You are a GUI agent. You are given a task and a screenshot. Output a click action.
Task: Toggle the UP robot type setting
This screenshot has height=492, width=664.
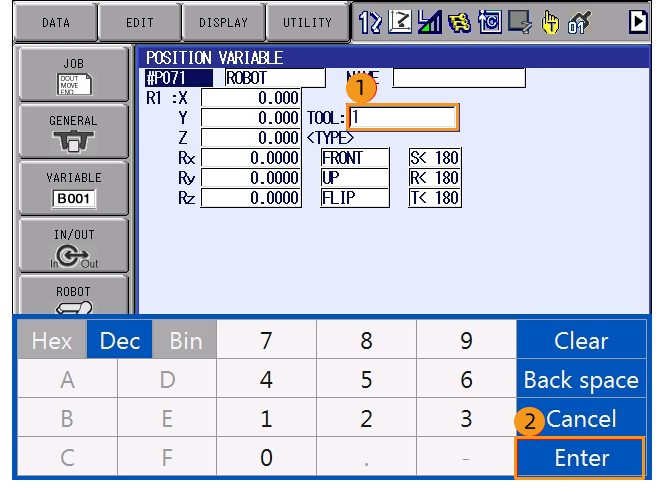click(355, 178)
